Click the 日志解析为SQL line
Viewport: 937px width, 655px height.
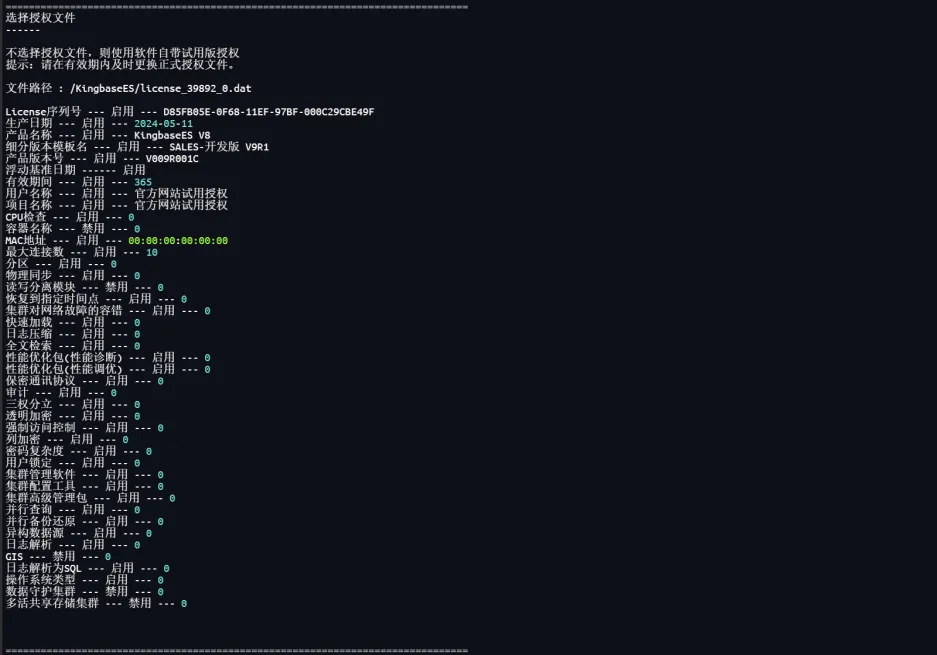pyautogui.click(x=87, y=568)
